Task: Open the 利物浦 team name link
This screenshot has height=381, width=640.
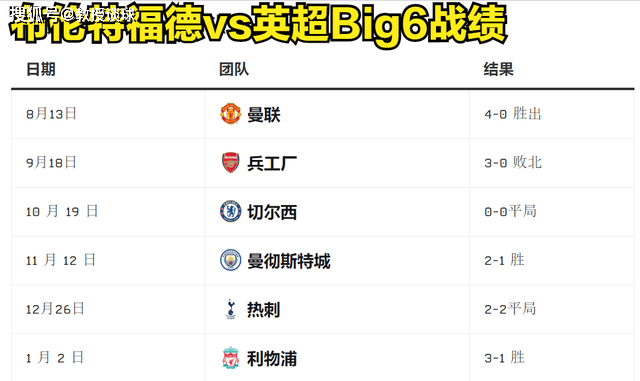Action: [x=272, y=359]
